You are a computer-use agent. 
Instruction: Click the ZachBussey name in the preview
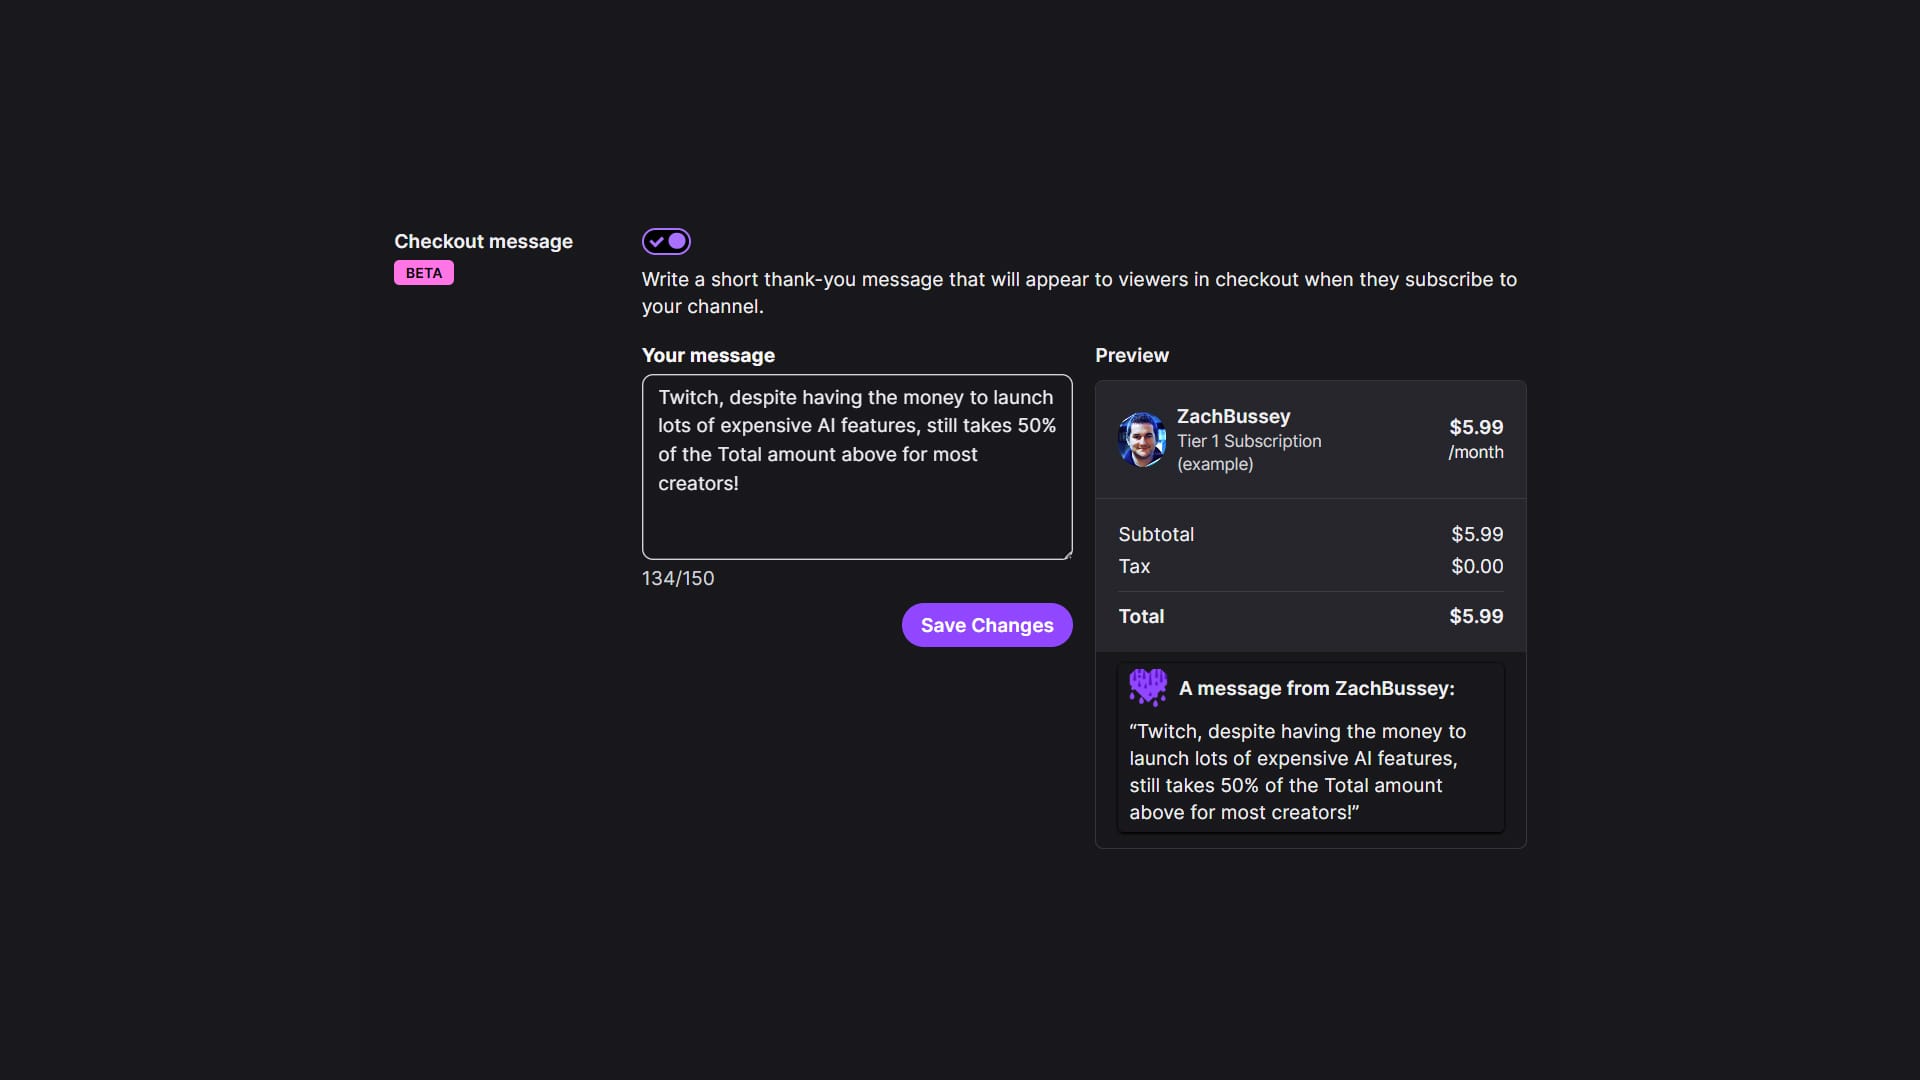(x=1233, y=416)
